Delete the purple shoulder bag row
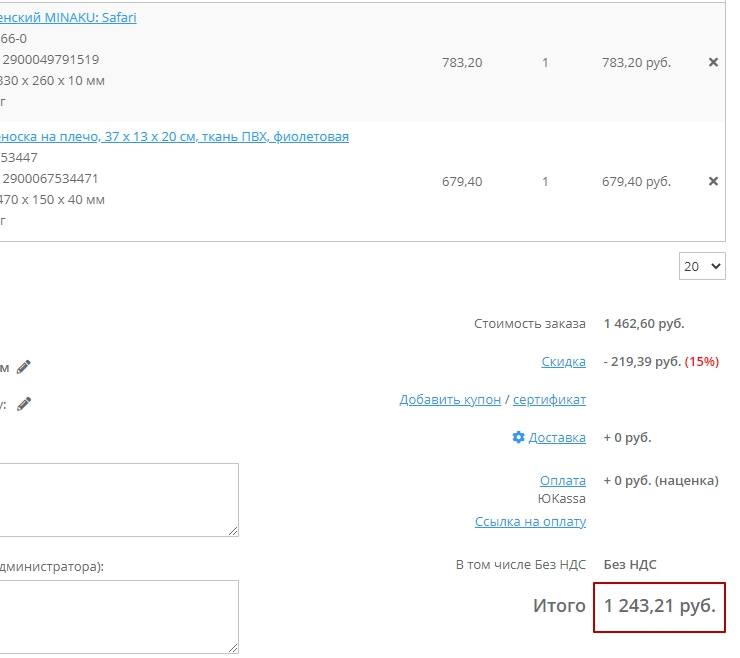 pyautogui.click(x=713, y=181)
